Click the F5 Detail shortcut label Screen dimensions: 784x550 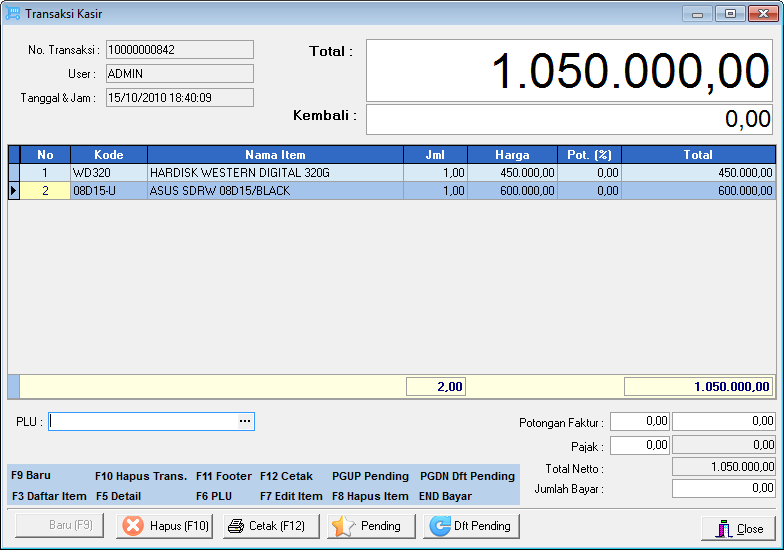tap(118, 496)
